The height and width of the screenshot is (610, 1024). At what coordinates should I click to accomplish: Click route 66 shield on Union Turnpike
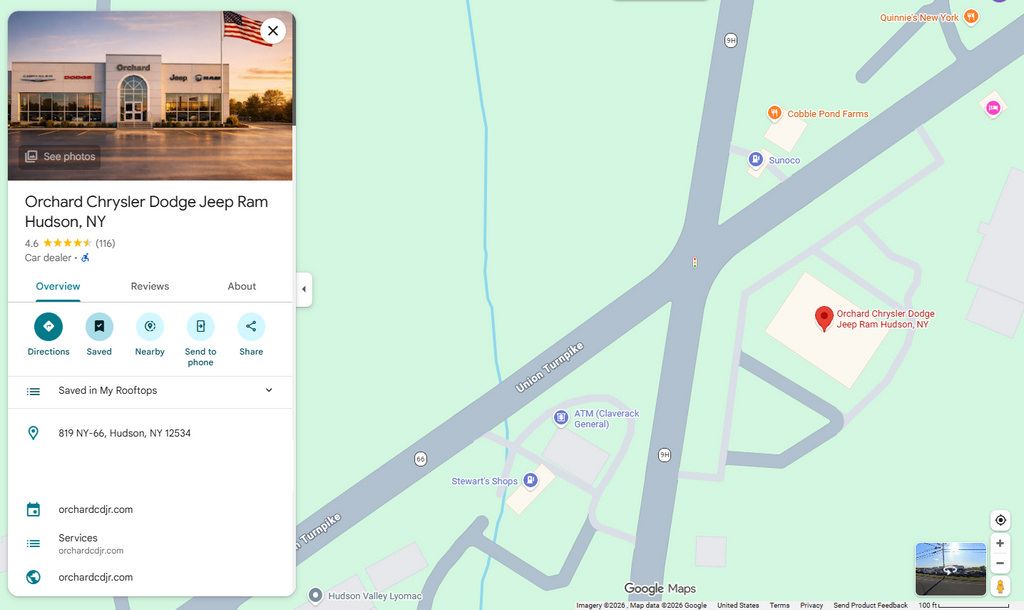pos(421,459)
